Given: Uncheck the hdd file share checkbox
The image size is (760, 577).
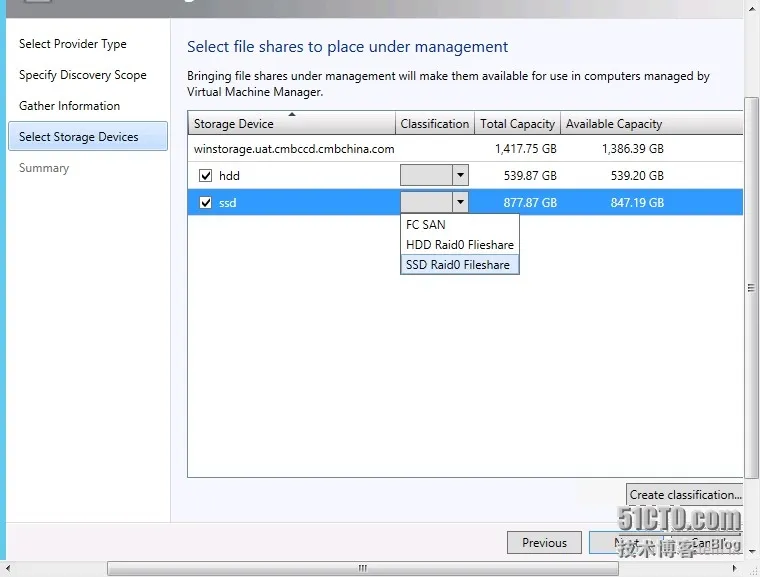Looking at the screenshot, I should pos(206,176).
